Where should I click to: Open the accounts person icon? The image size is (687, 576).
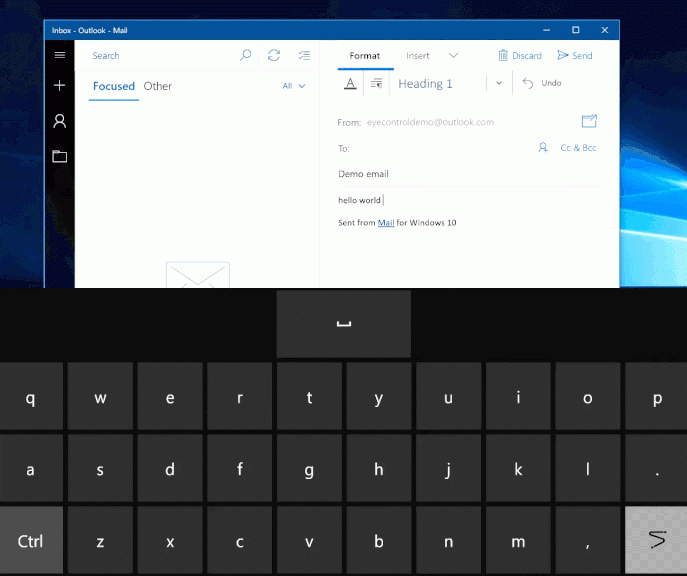coord(60,121)
